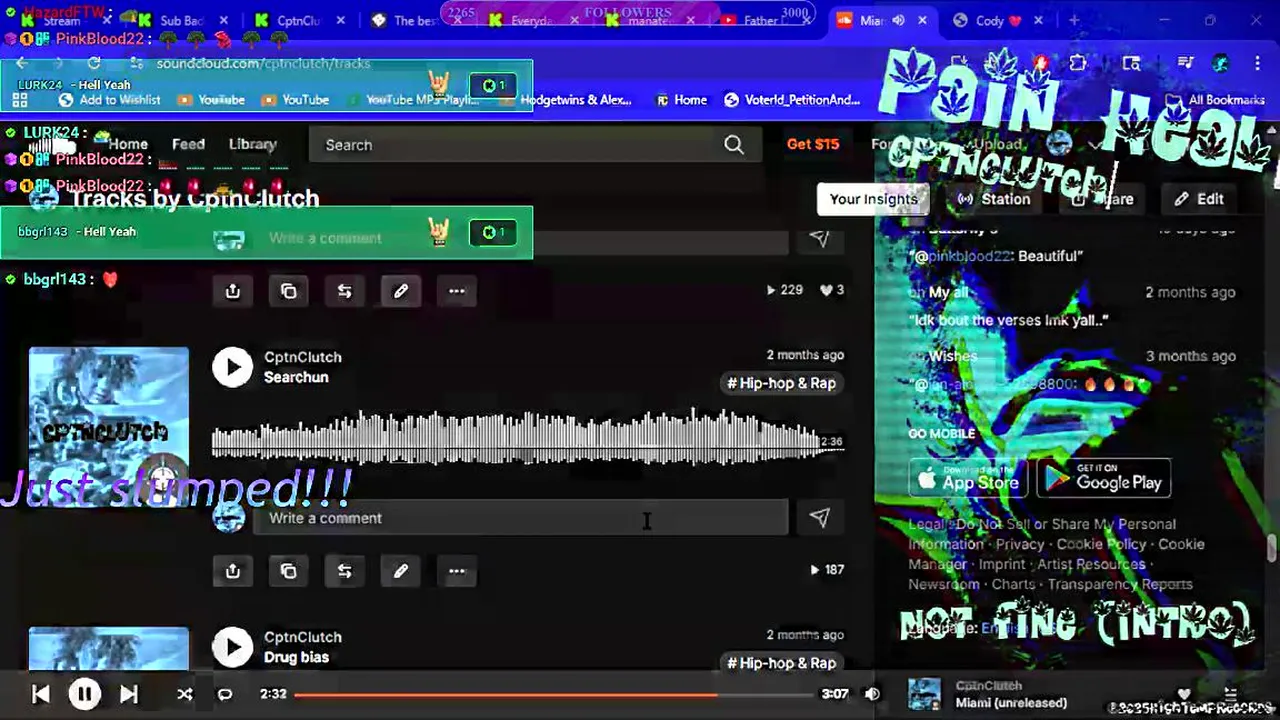Click the now playing Miami thumbnail
The width and height of the screenshot is (1280, 720).
[x=924, y=694]
